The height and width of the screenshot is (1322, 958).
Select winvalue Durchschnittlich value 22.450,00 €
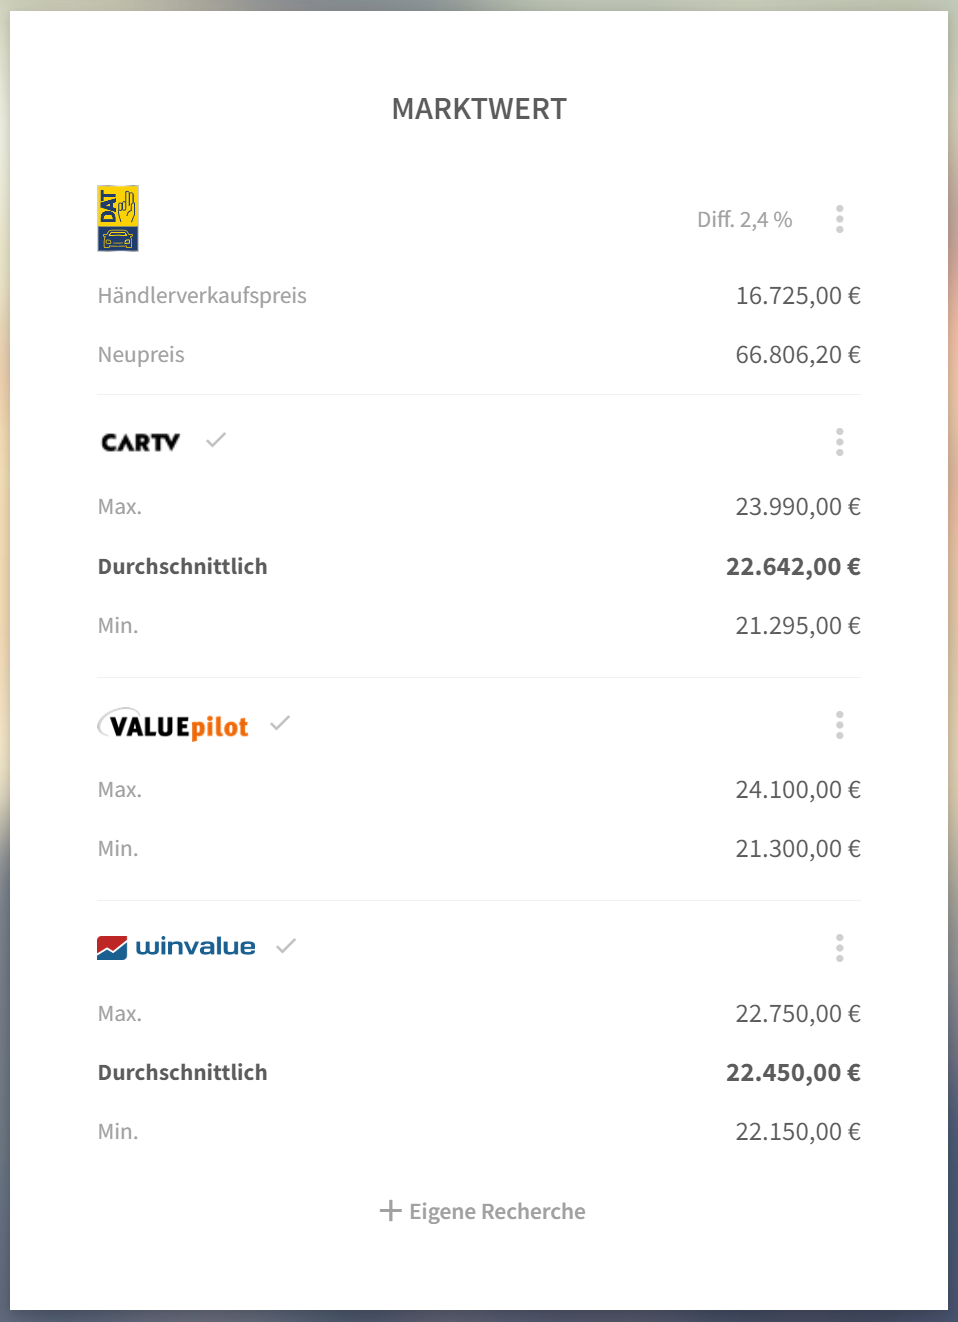793,1073
